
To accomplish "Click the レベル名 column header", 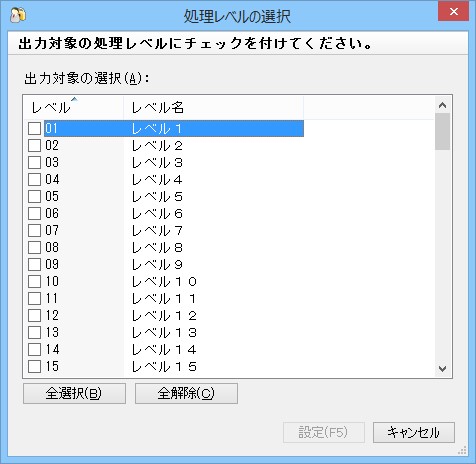I will coord(213,108).
